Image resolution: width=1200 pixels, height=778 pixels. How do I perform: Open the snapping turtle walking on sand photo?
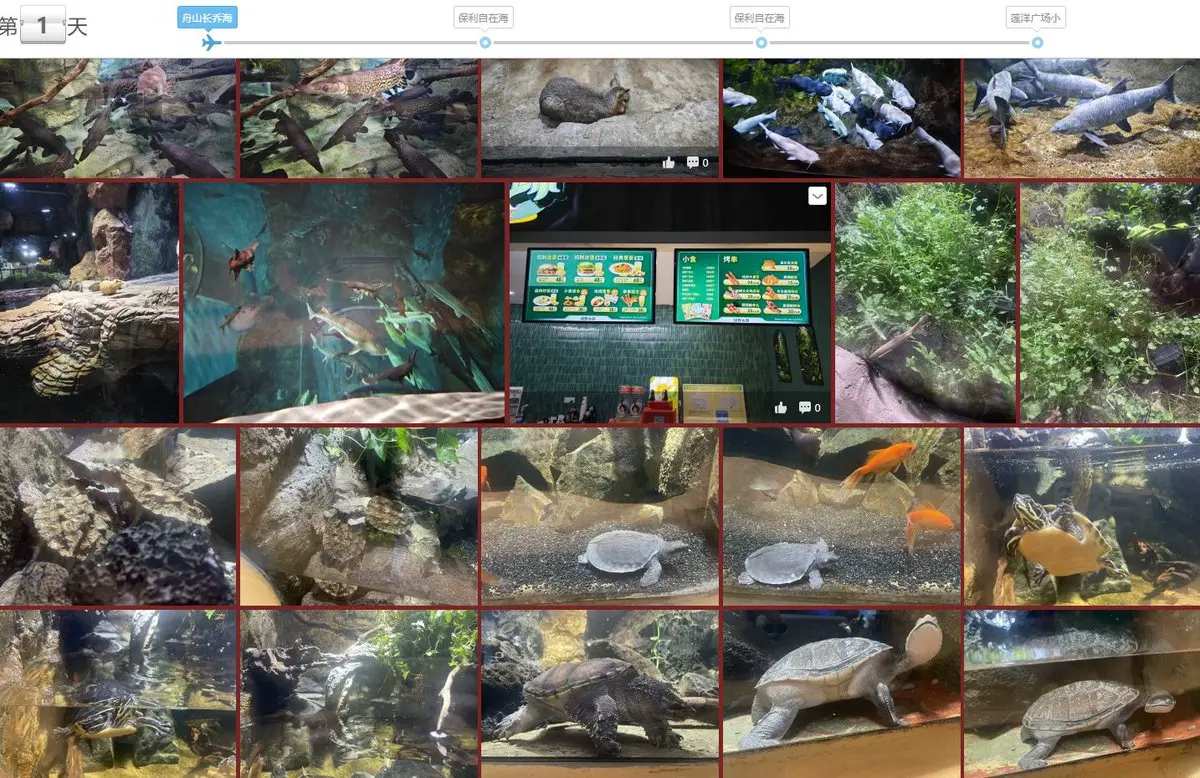click(600, 694)
